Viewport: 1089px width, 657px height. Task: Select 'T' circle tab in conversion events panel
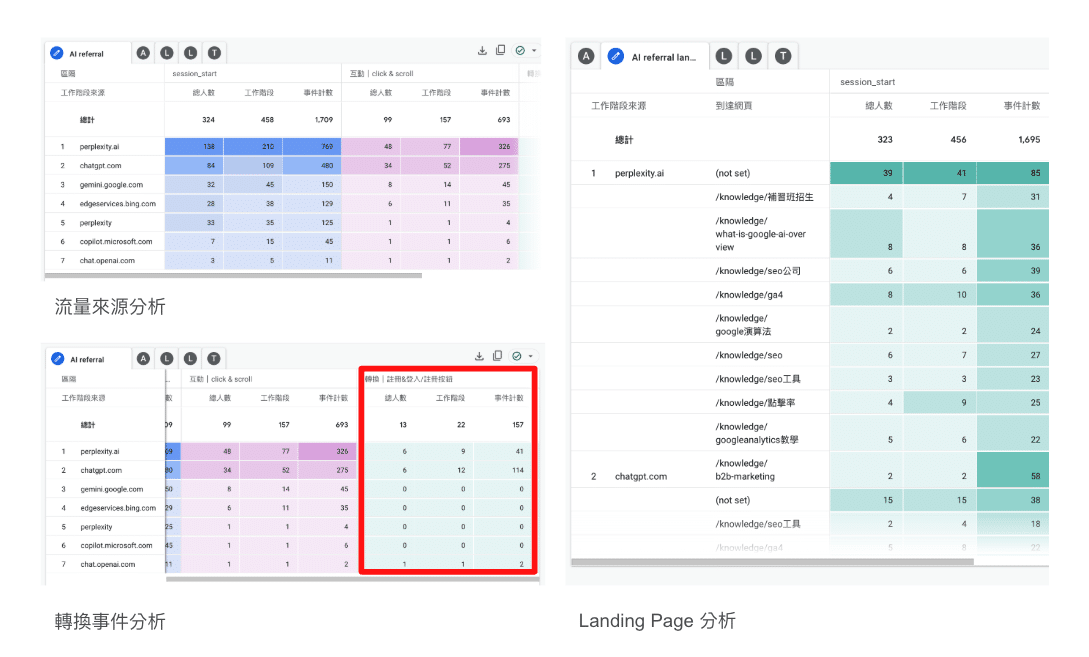pyautogui.click(x=214, y=358)
